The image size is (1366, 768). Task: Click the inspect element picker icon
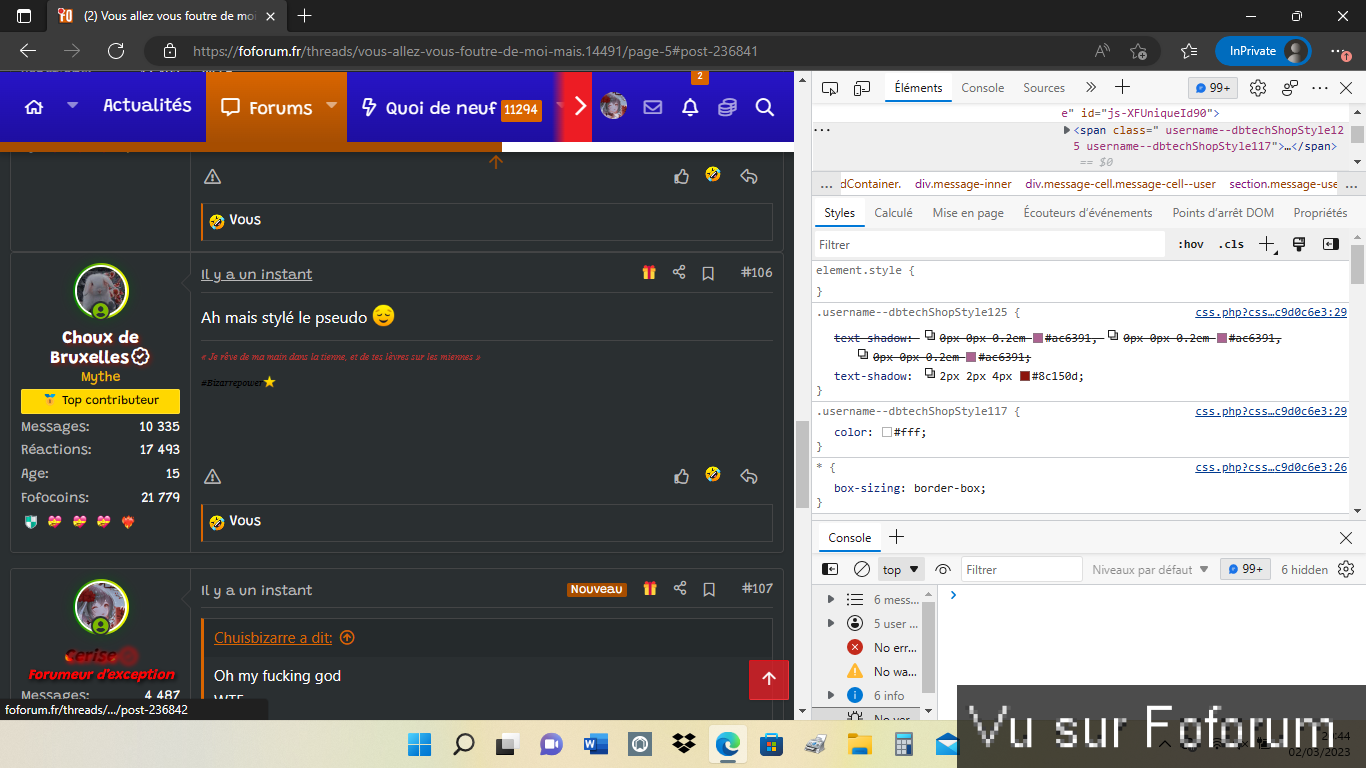pyautogui.click(x=829, y=88)
